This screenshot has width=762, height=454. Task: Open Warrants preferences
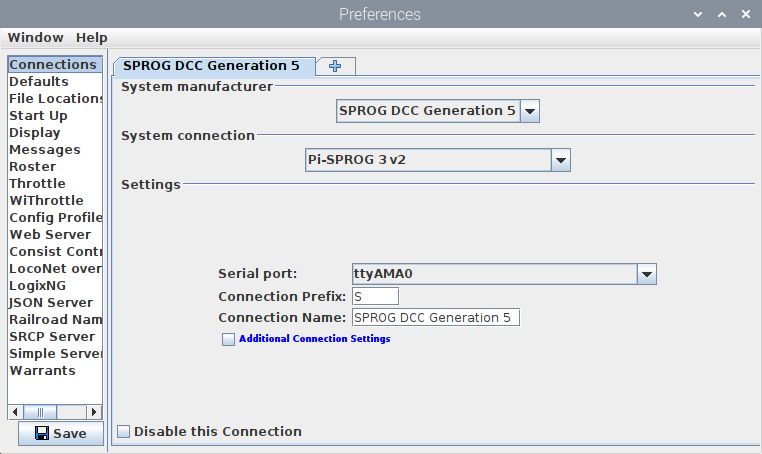coord(55,371)
